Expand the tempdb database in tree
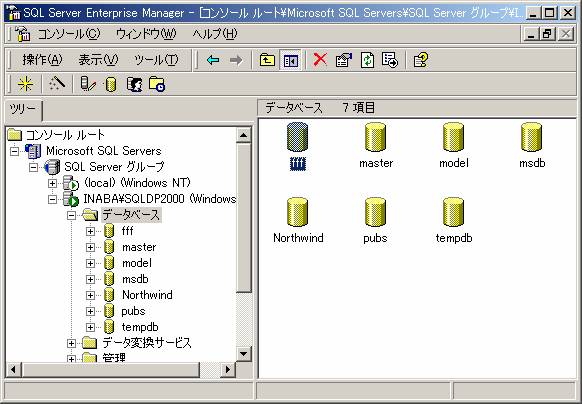Image resolution: width=582 pixels, height=404 pixels. click(90, 327)
